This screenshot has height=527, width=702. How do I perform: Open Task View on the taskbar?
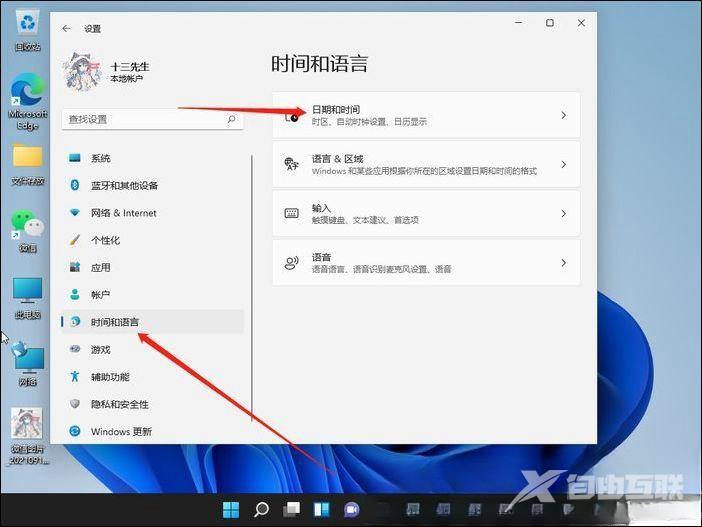(291, 510)
